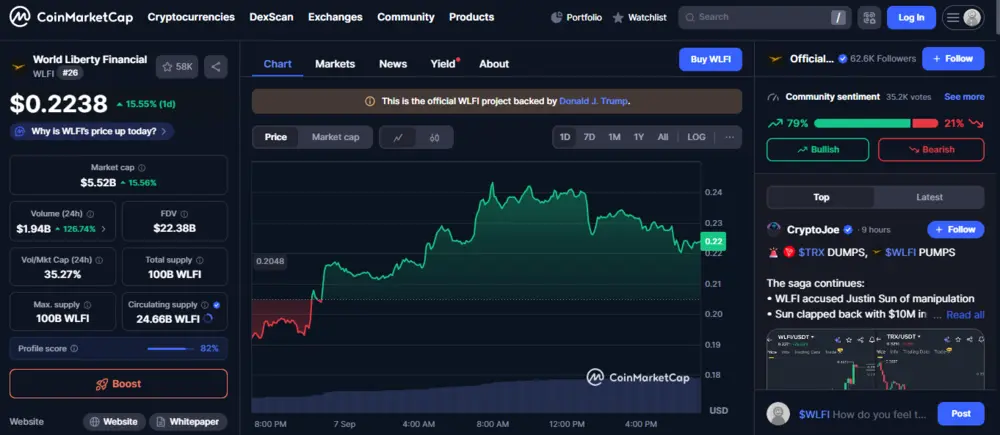The width and height of the screenshot is (1000, 435).
Task: Click Market cap info icon
Action: point(142,168)
